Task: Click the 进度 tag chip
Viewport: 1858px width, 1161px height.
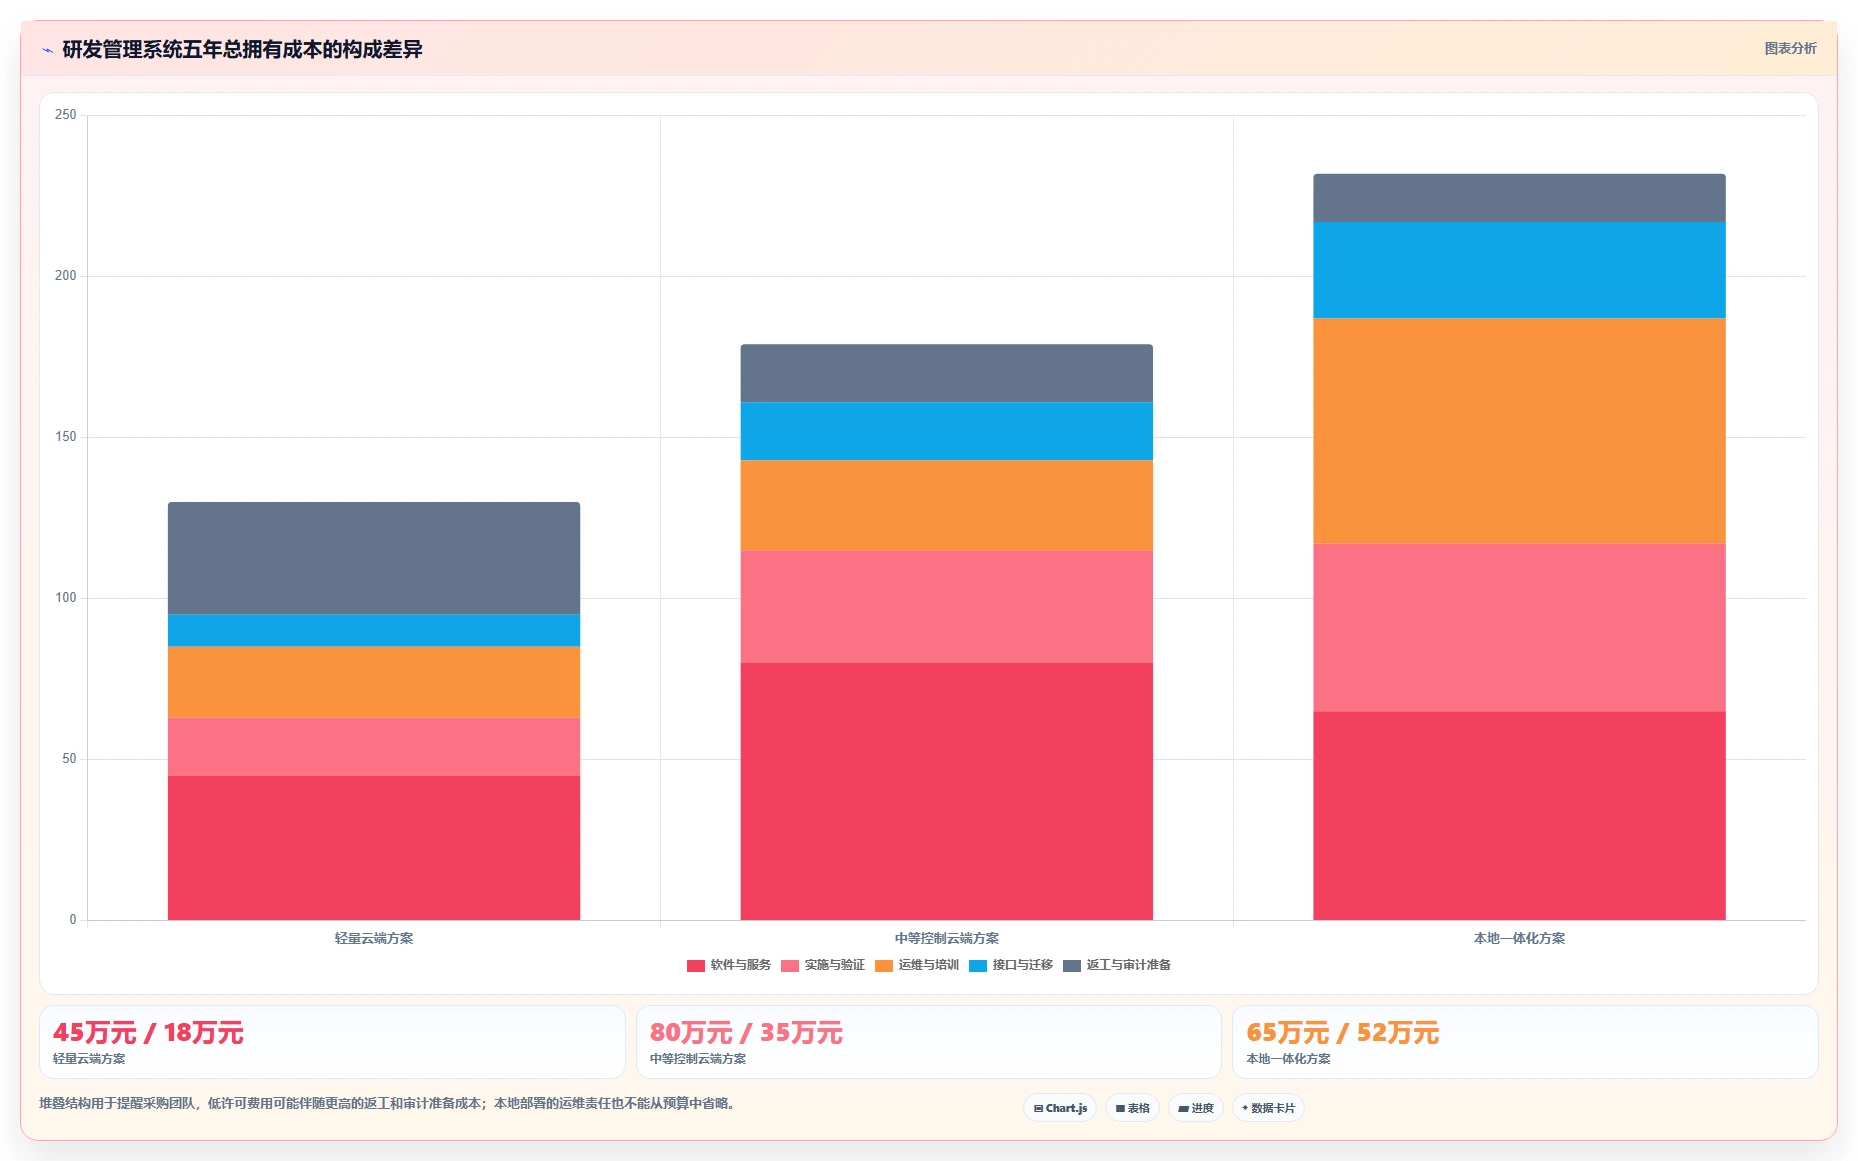Action: (1196, 1108)
